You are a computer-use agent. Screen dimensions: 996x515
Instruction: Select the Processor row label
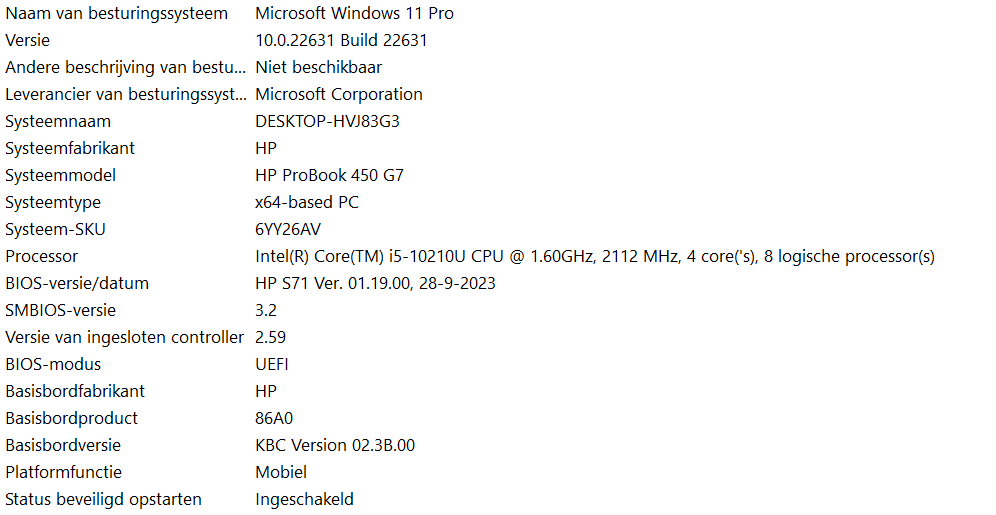click(x=42, y=257)
